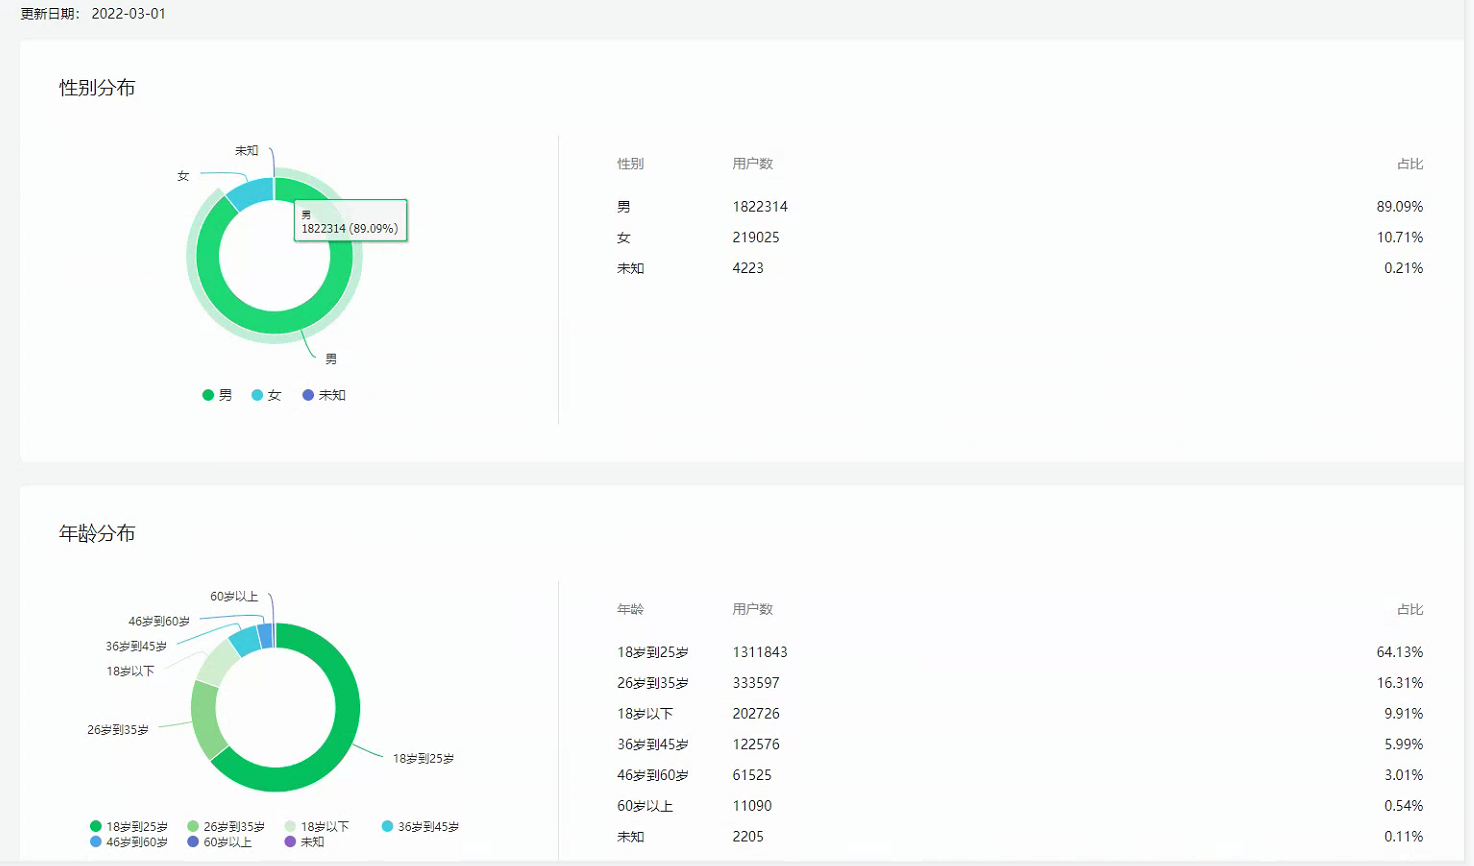Select the light green 26岁到35岁 donut segment
This screenshot has width=1474, height=866.
pos(207,720)
